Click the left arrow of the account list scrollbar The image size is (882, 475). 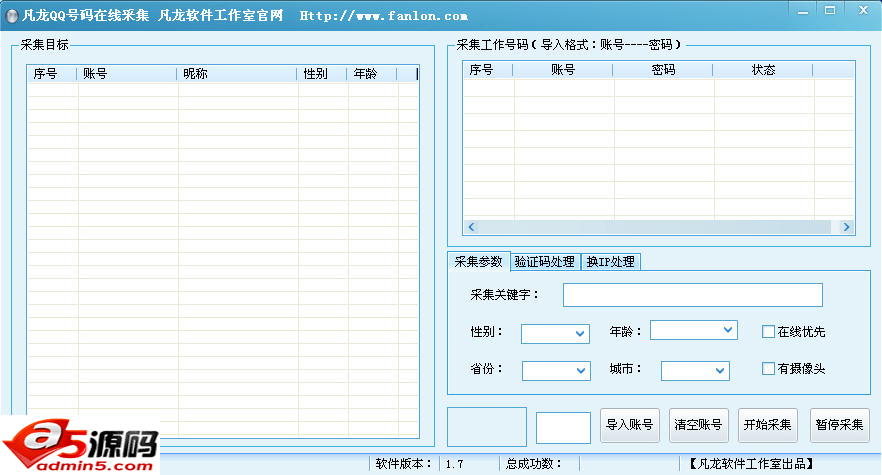(x=471, y=227)
